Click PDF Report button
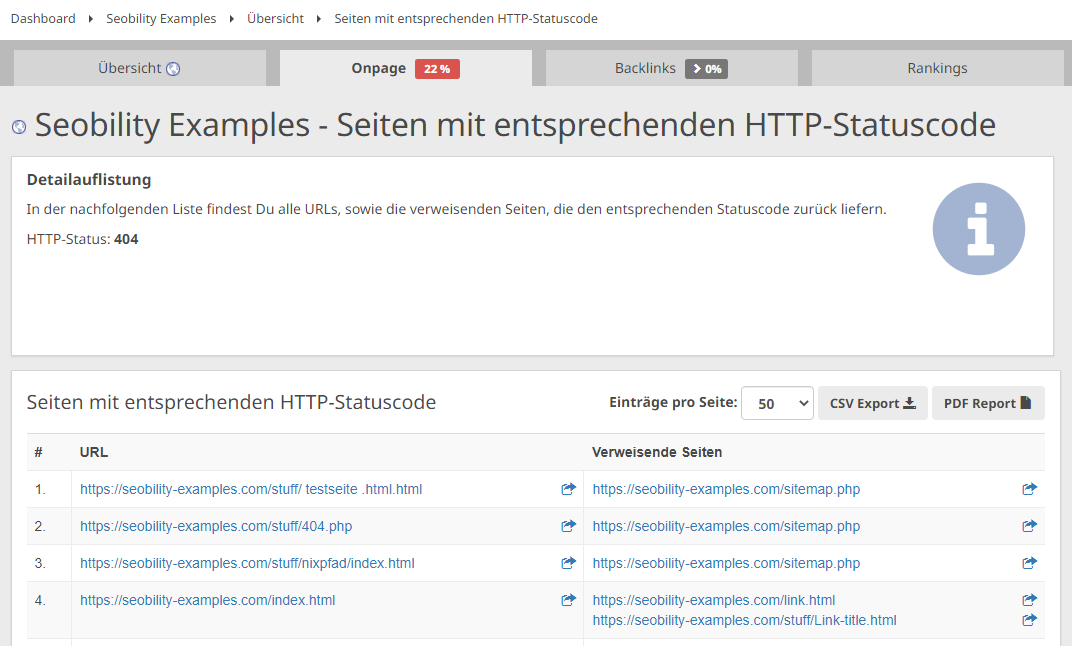 (x=988, y=403)
